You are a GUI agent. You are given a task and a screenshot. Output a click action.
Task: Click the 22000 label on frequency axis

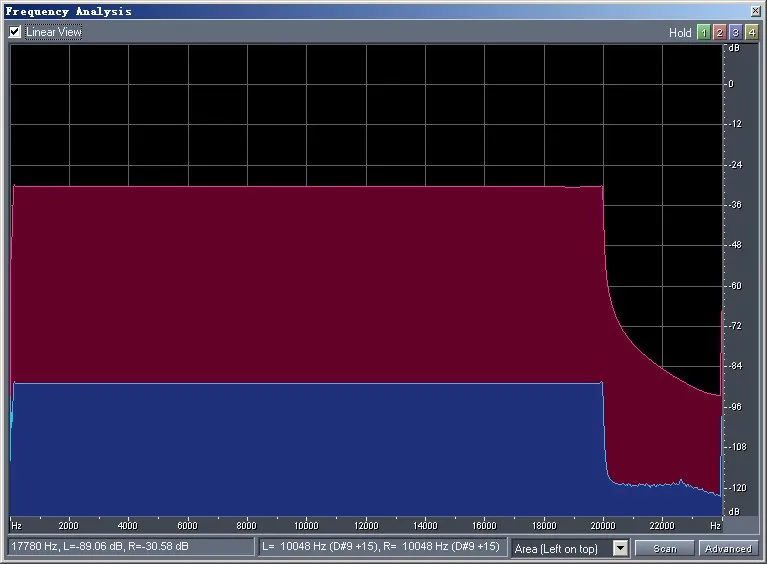point(662,525)
